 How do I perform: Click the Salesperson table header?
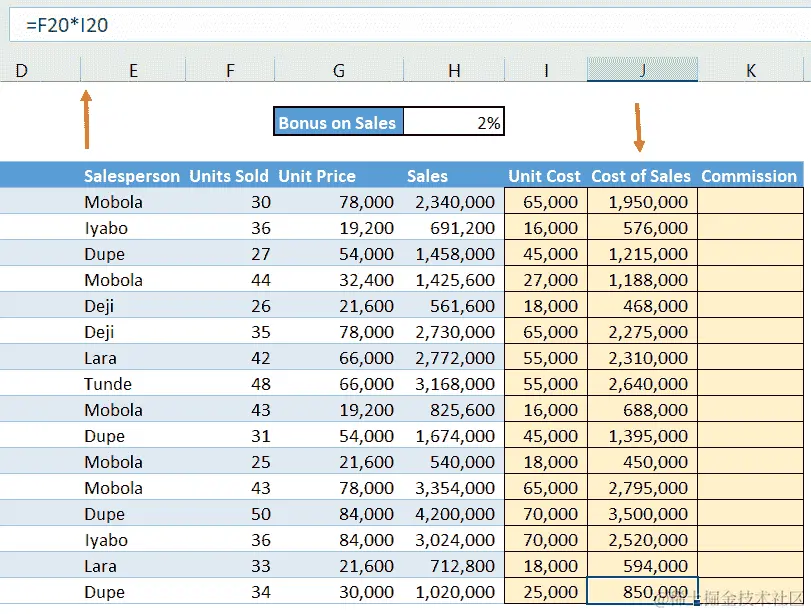tap(133, 175)
